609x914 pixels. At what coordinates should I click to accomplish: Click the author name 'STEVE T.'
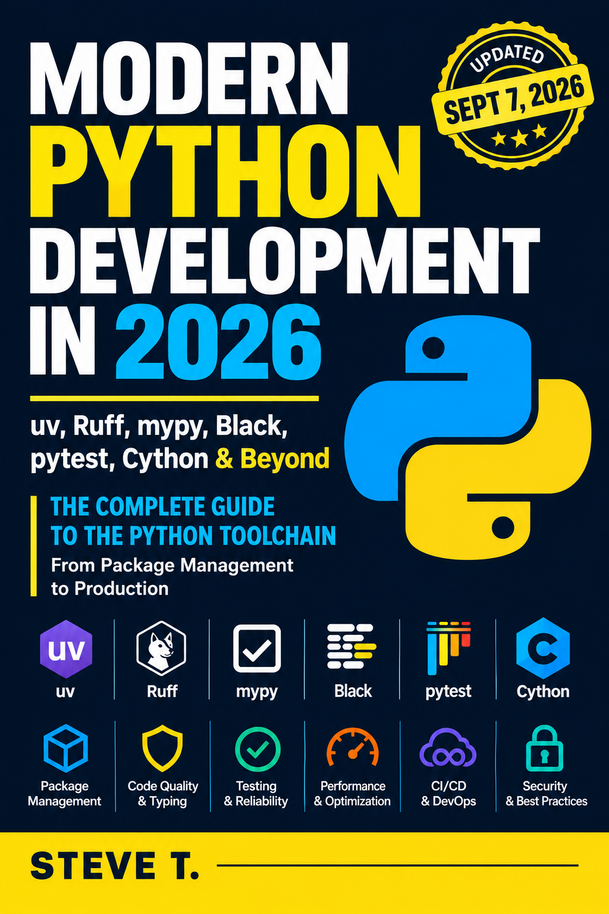tap(114, 865)
